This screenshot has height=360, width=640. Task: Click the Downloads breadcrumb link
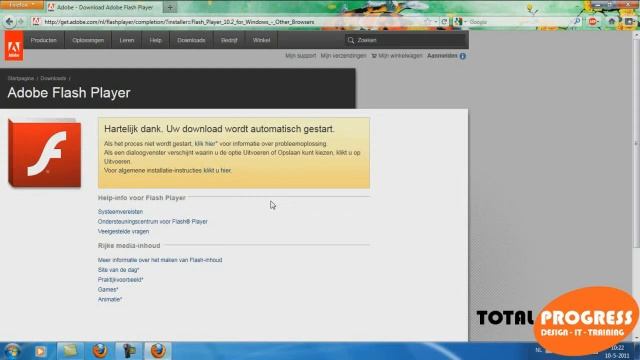(x=53, y=78)
